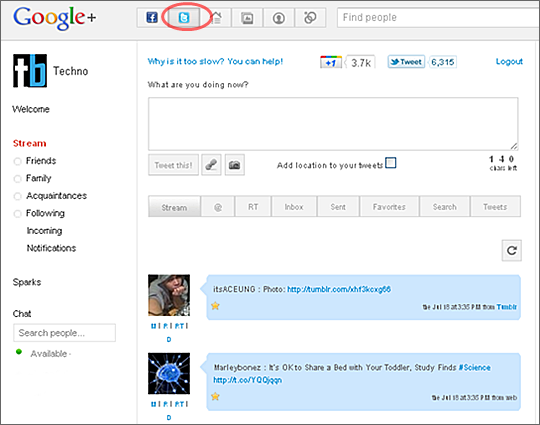This screenshot has width=540, height=425.
Task: Enable Add location to your tweets checkbox
Action: tap(391, 163)
